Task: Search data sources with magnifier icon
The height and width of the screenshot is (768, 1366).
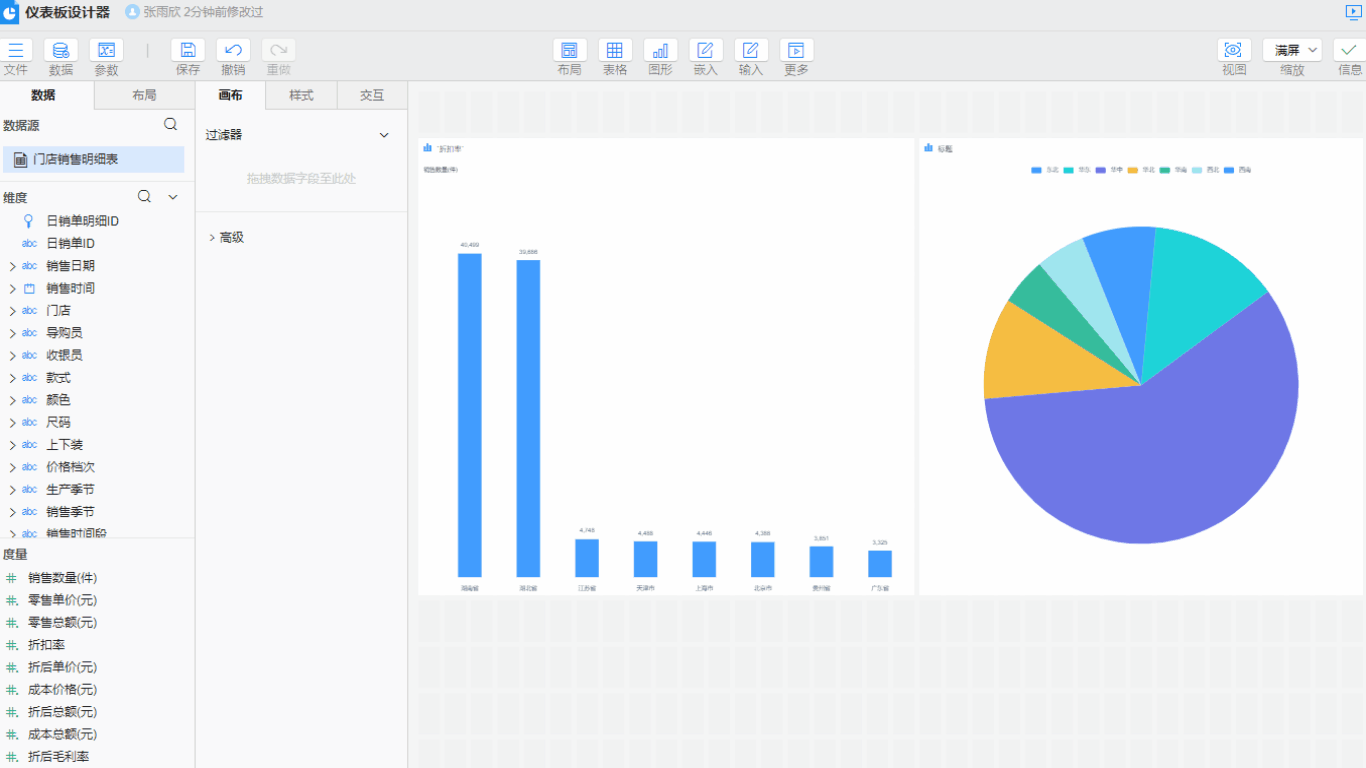Action: tap(171, 125)
